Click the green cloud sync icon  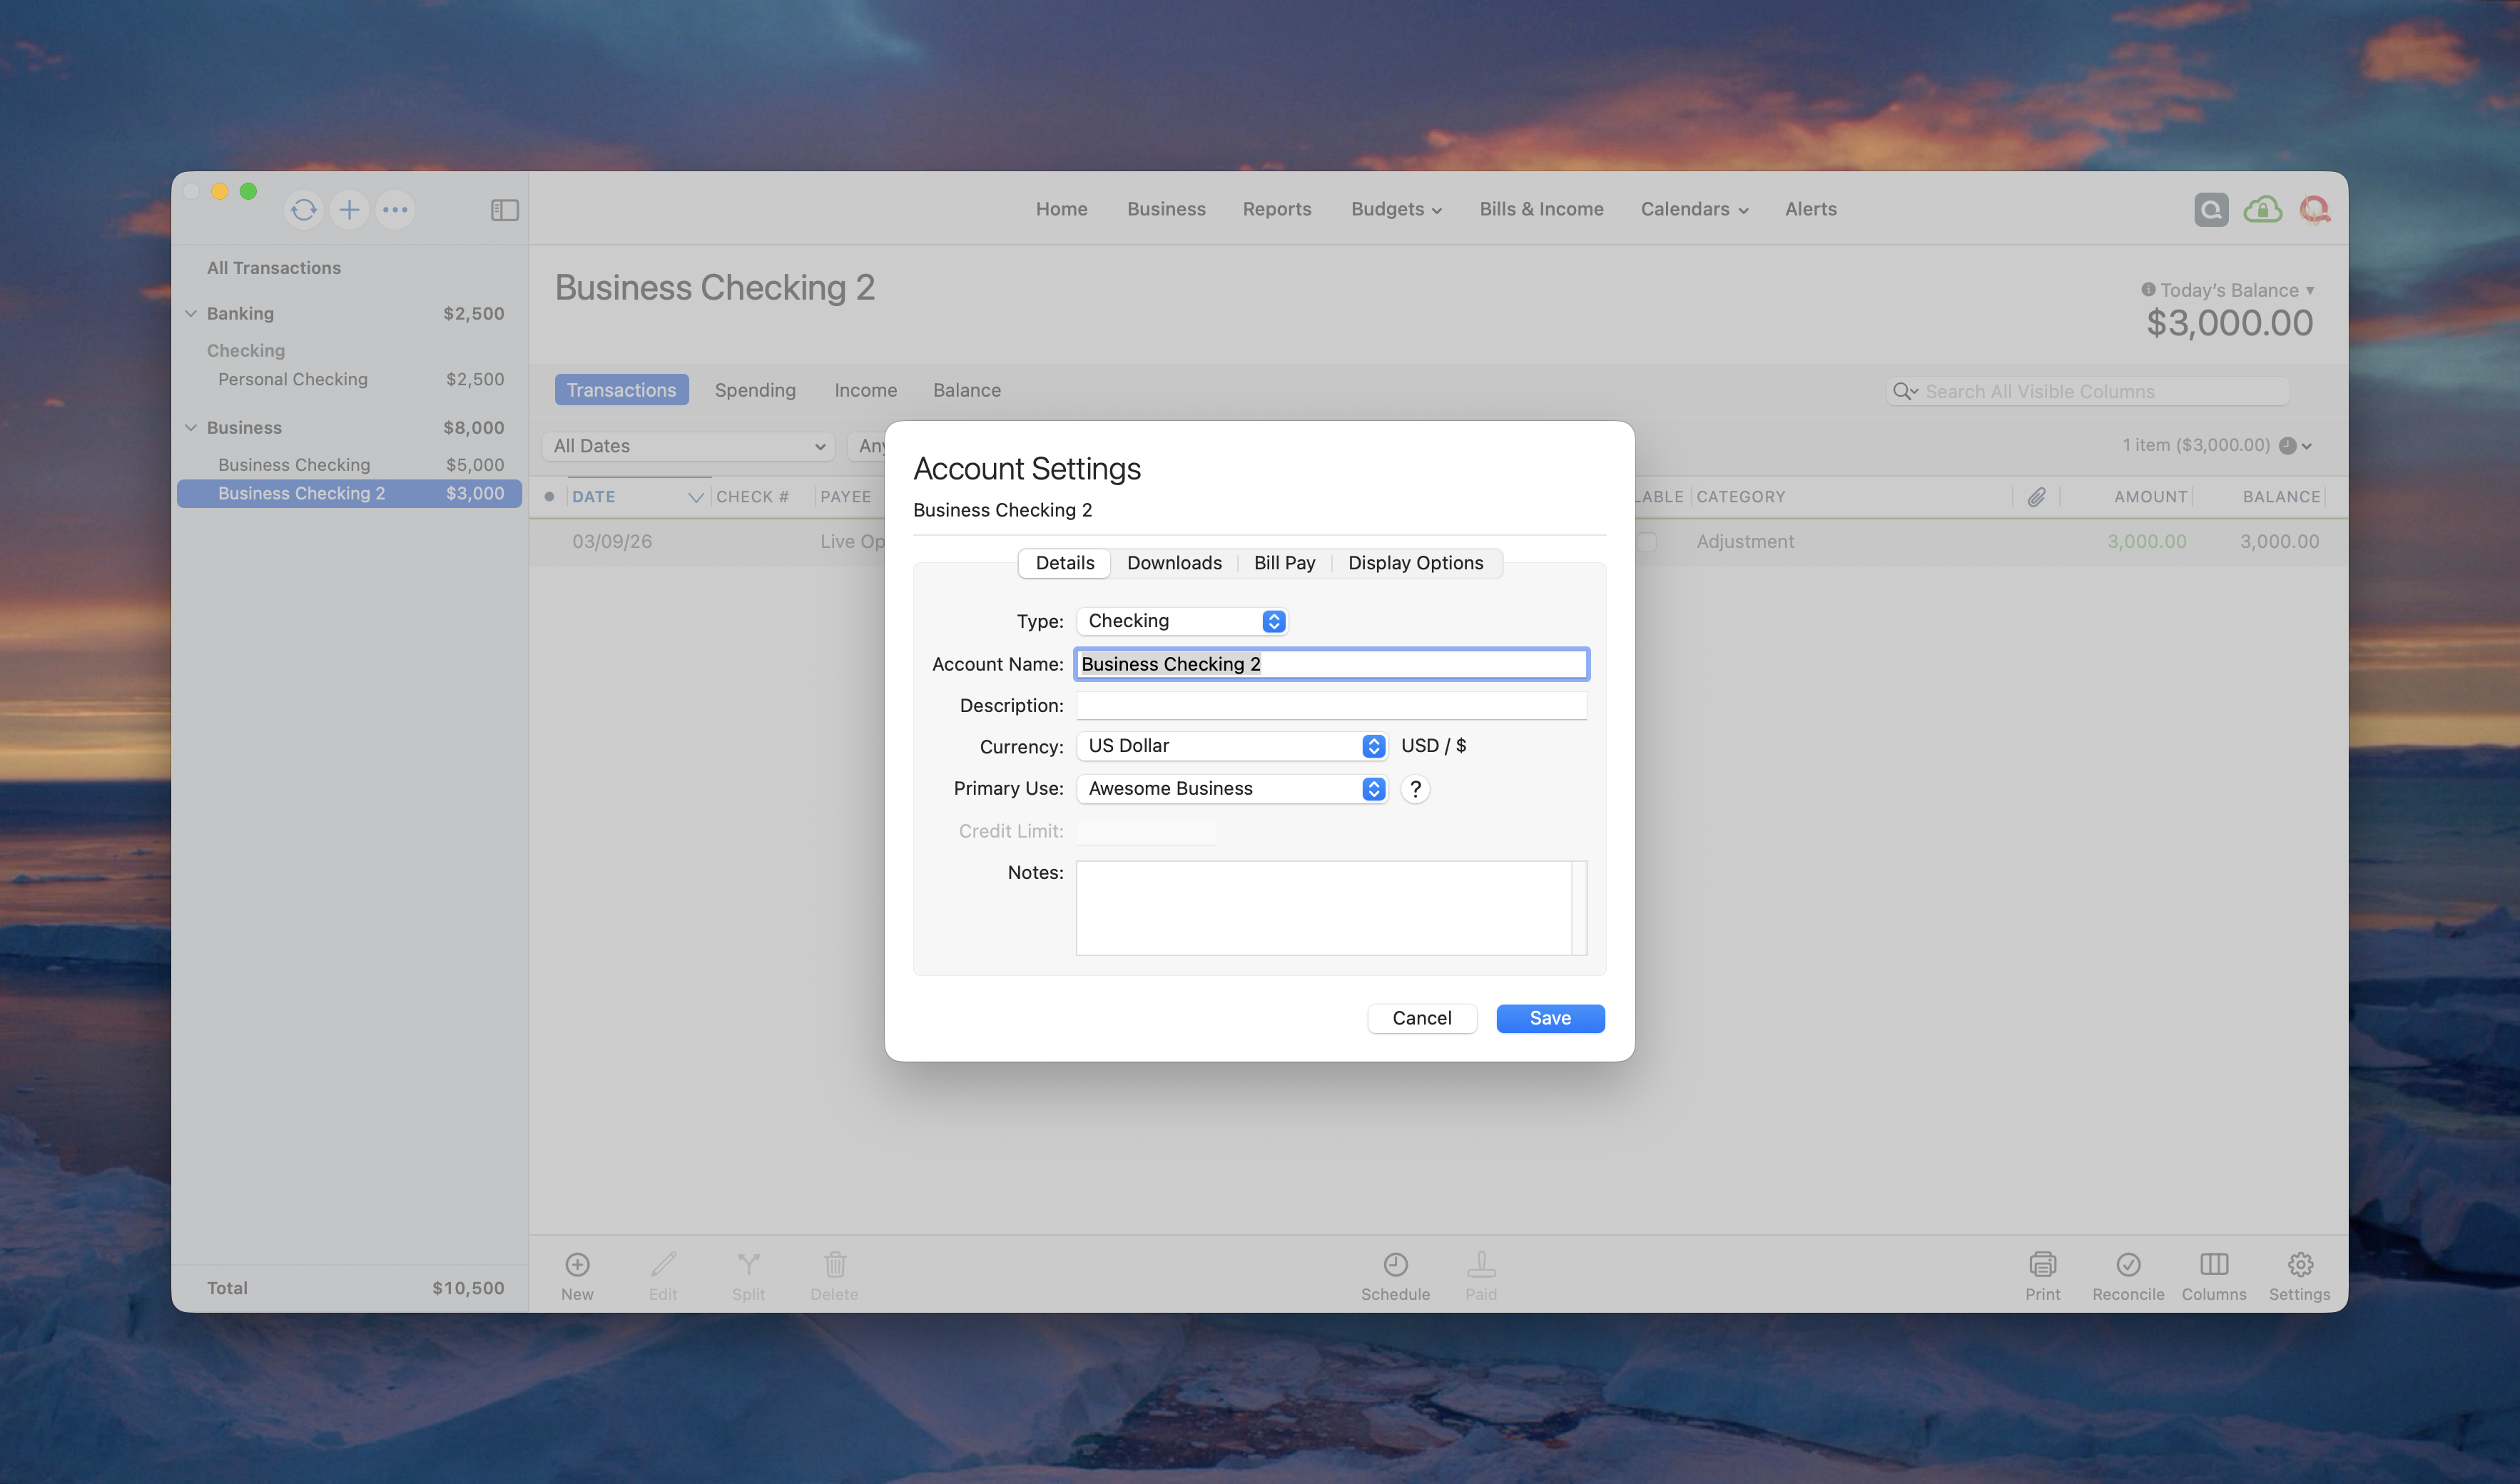click(2262, 210)
